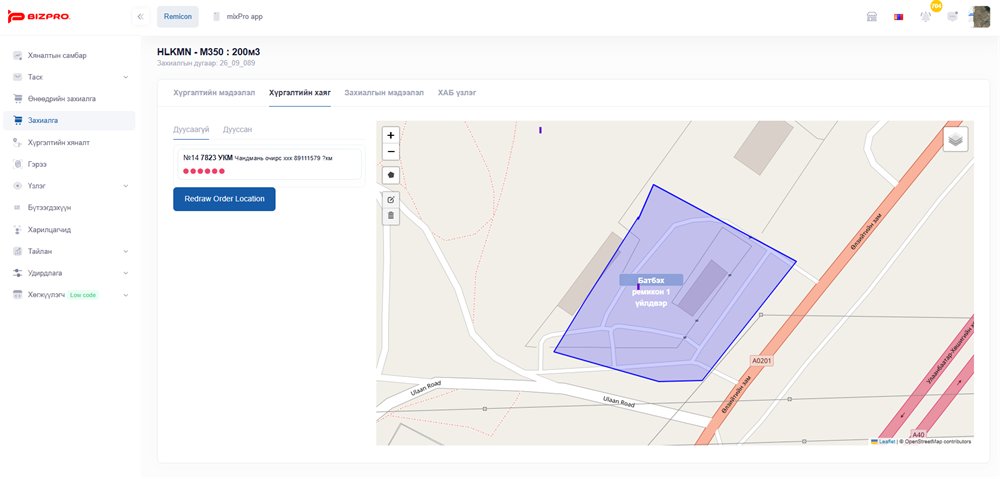Zoom in on the map

(391, 135)
